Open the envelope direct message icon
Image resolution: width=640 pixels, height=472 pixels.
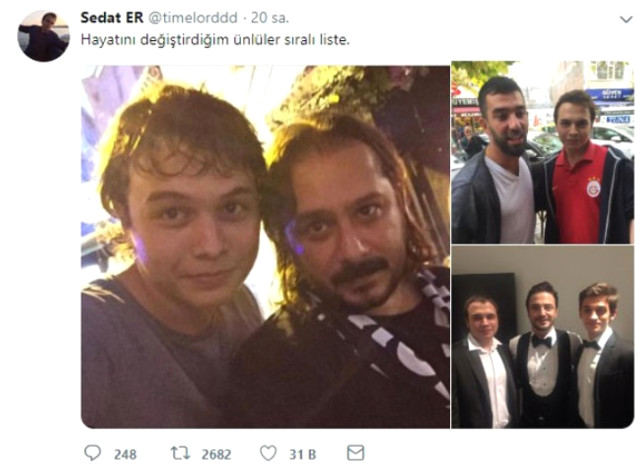pos(355,453)
